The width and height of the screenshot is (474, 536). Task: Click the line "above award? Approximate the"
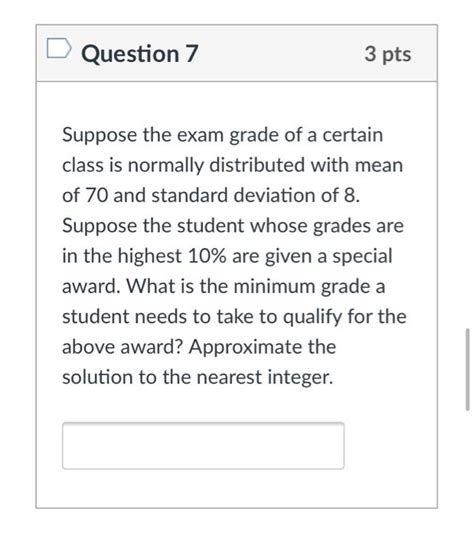coord(199,347)
